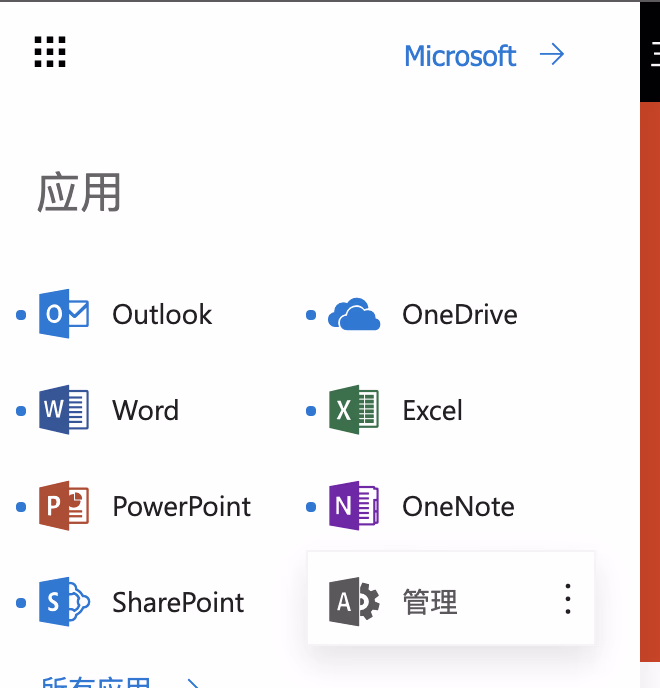Open the blue Word icon
Screen dimensions: 660x688
click(x=64, y=410)
